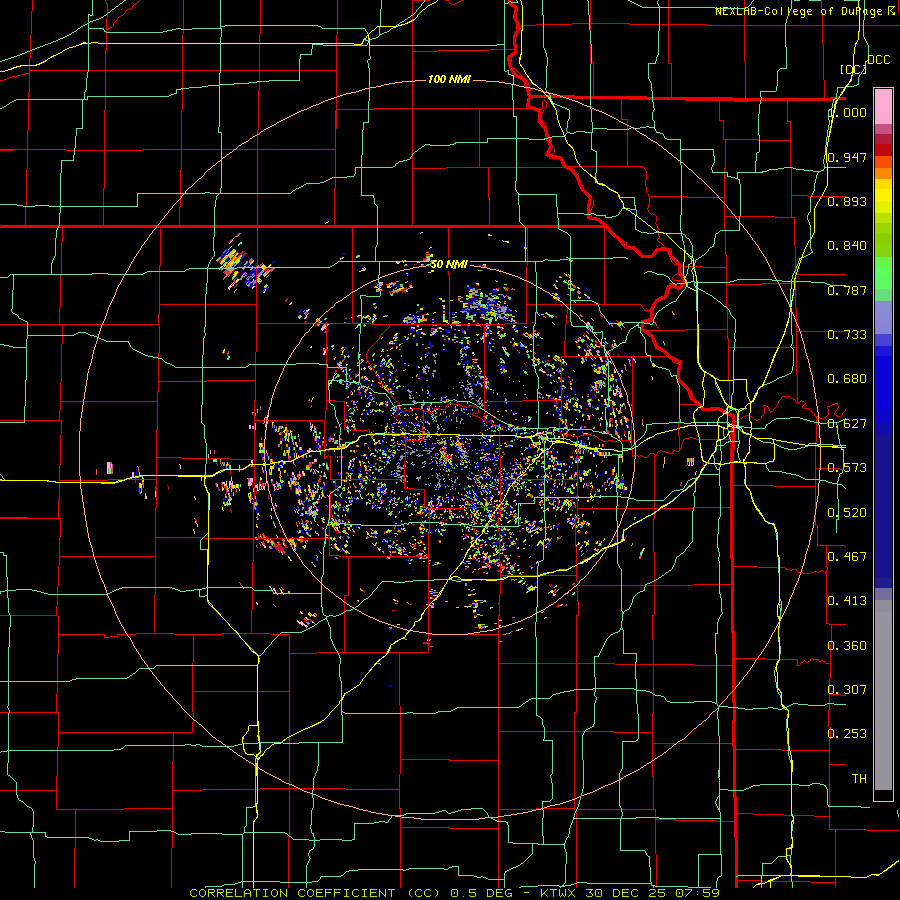Click the top scale value ending in .000
This screenshot has width=900, height=900.
pos(847,113)
